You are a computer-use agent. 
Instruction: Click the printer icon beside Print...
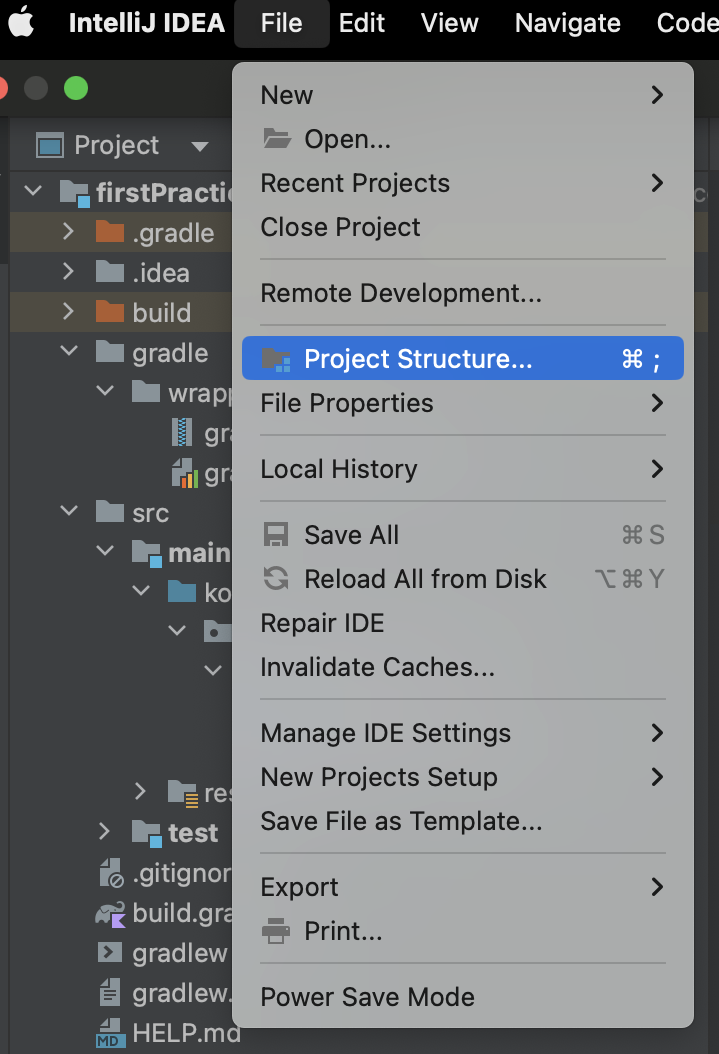click(276, 931)
